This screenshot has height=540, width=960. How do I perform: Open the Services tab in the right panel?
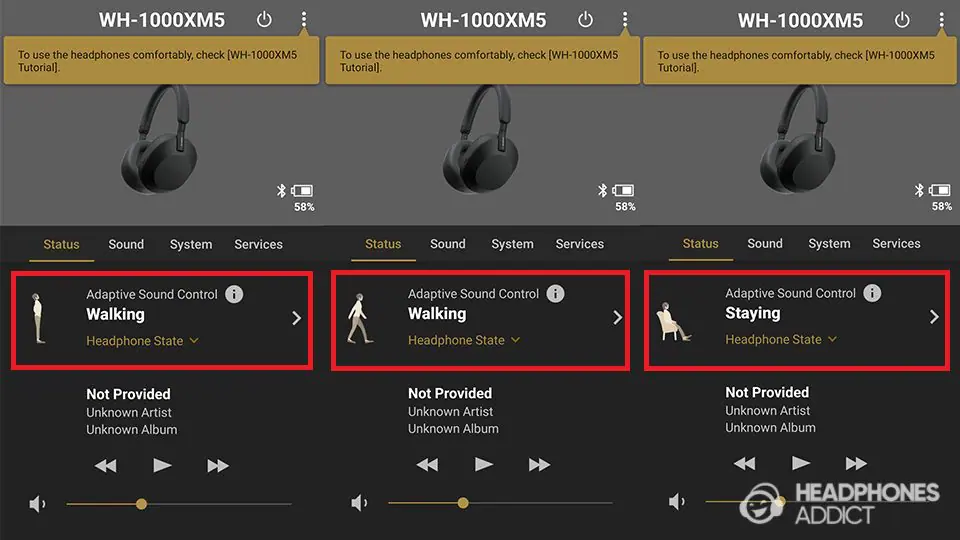point(896,244)
